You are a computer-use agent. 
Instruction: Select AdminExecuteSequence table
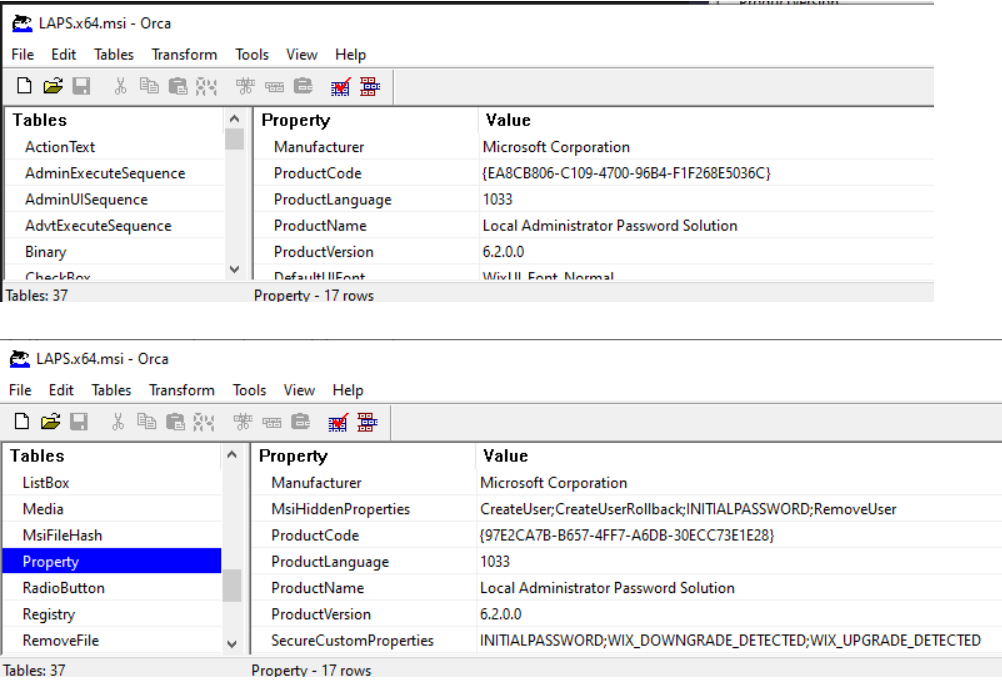(x=105, y=173)
